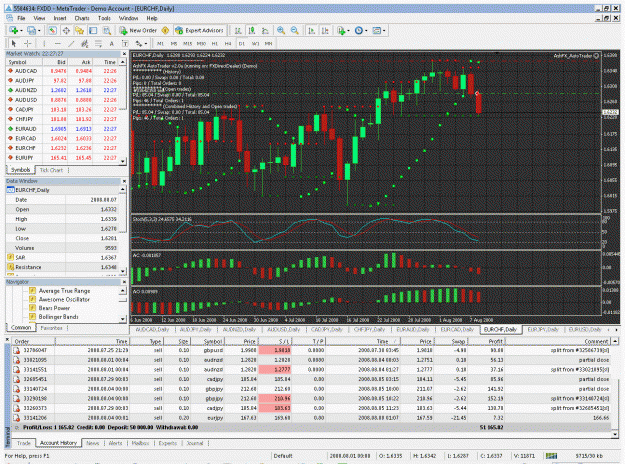Open the Journal tab in the Terminal
The width and height of the screenshot is (625, 464).
(195, 443)
